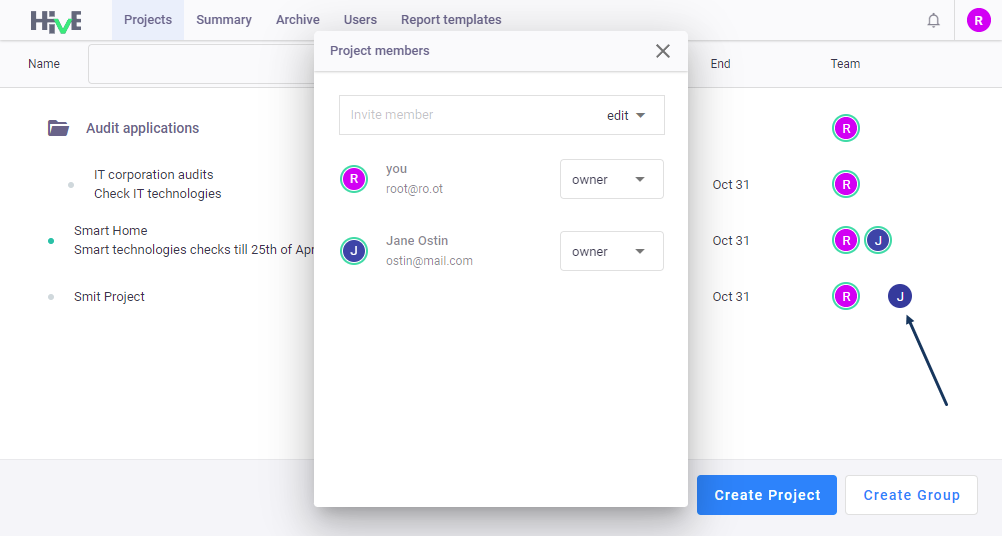Viewport: 1002px width, 536px height.
Task: Open the user profile avatar in header
Action: point(978,20)
